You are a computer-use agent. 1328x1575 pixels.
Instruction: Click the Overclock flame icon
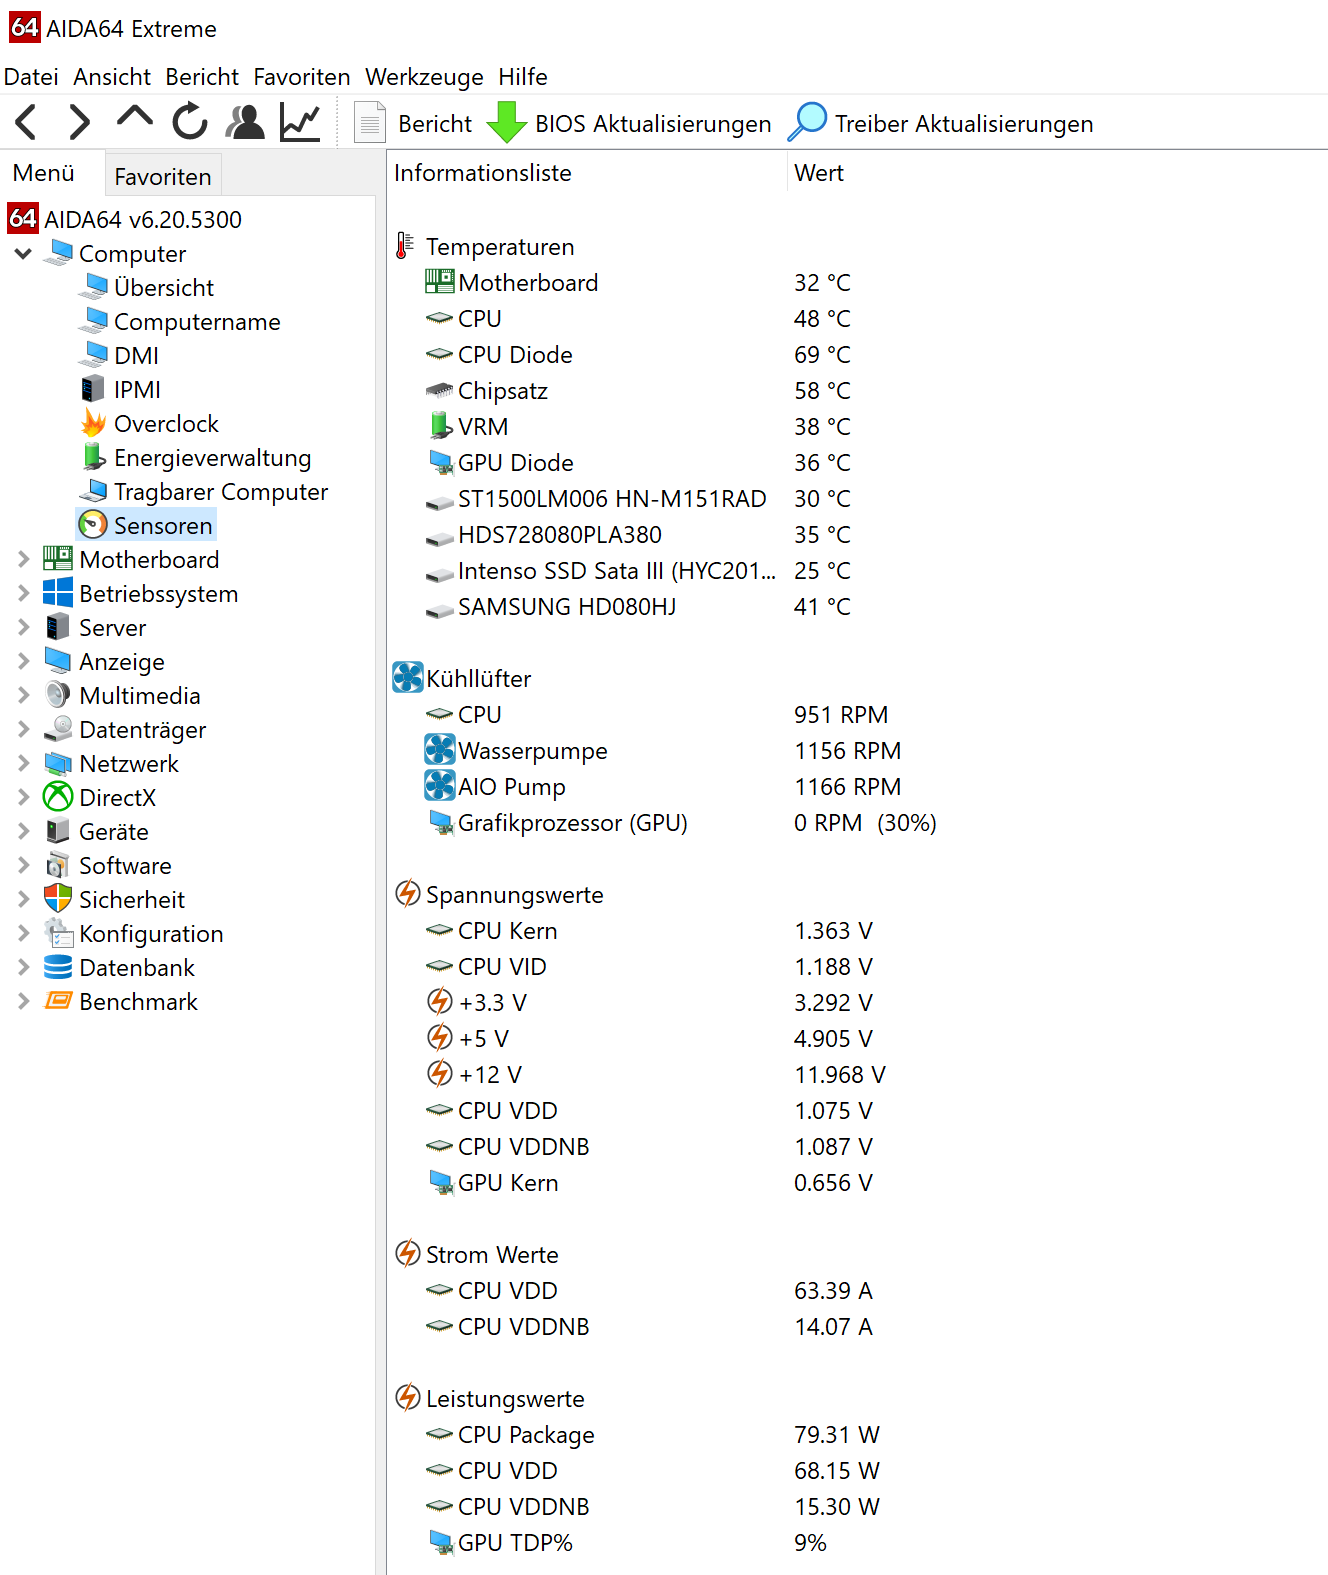point(94,423)
